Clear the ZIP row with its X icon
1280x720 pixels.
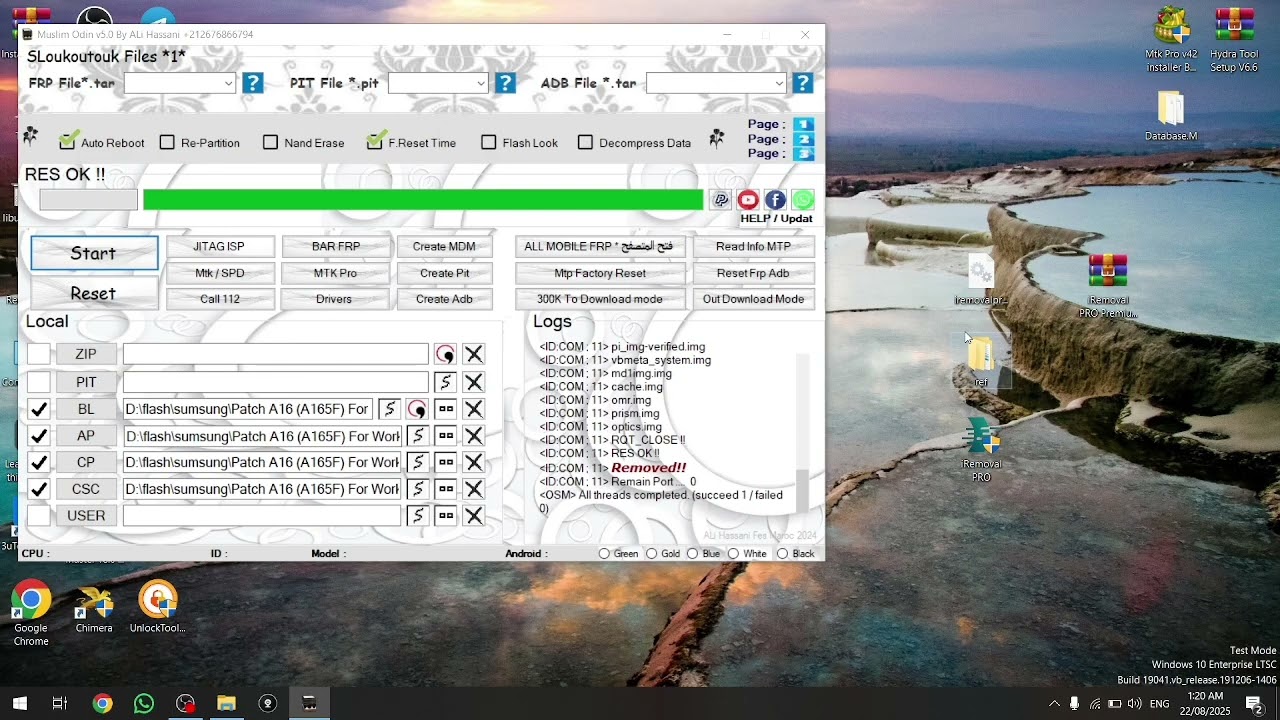474,355
